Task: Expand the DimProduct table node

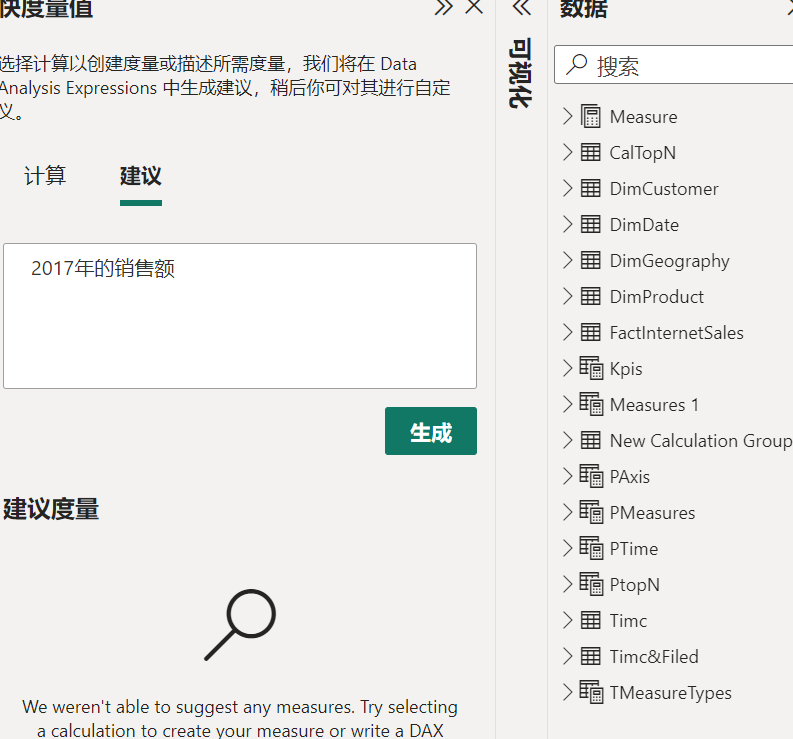Action: 567,296
